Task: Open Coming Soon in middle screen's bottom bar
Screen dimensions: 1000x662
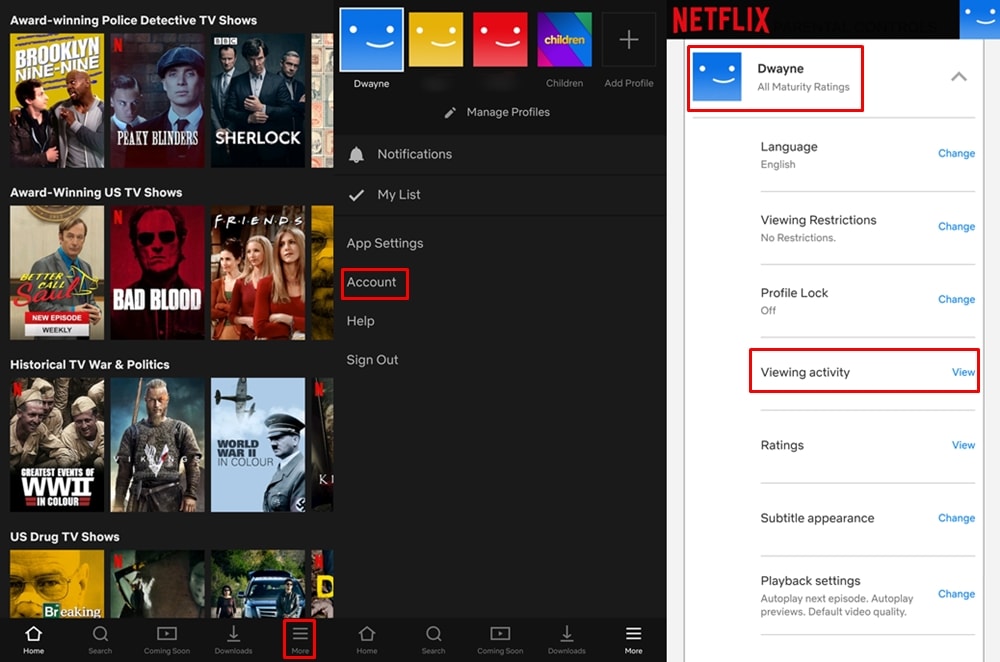Action: tap(500, 640)
